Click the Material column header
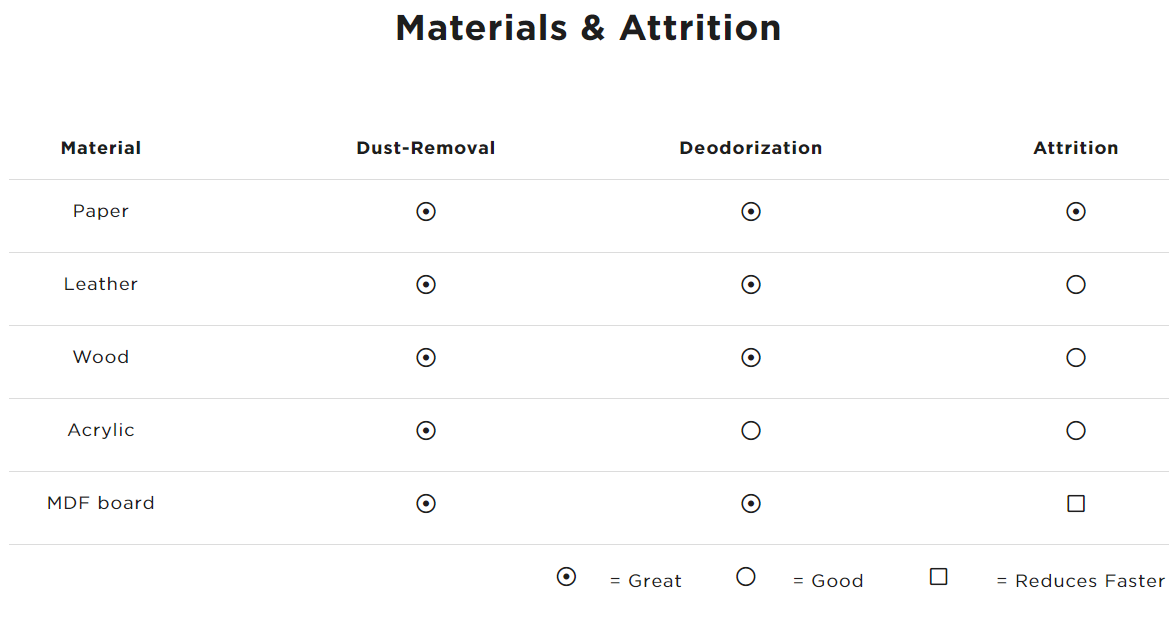Screen dimensions: 1176x635 point(101,148)
